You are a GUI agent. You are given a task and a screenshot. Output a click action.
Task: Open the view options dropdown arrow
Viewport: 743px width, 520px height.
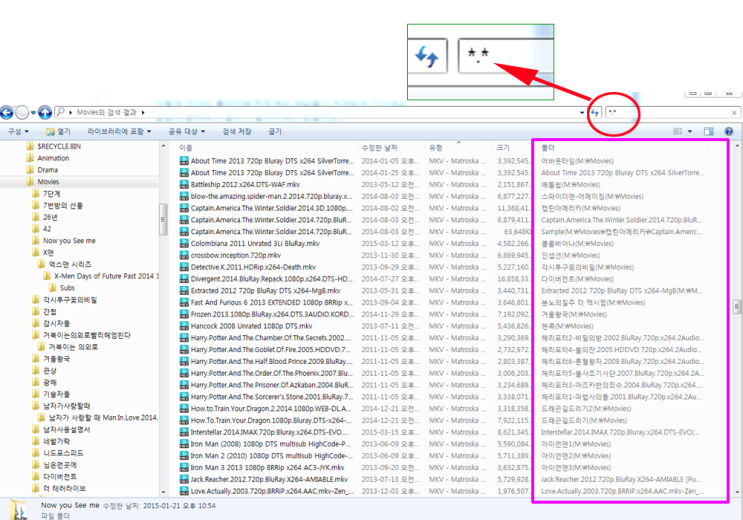pos(689,131)
